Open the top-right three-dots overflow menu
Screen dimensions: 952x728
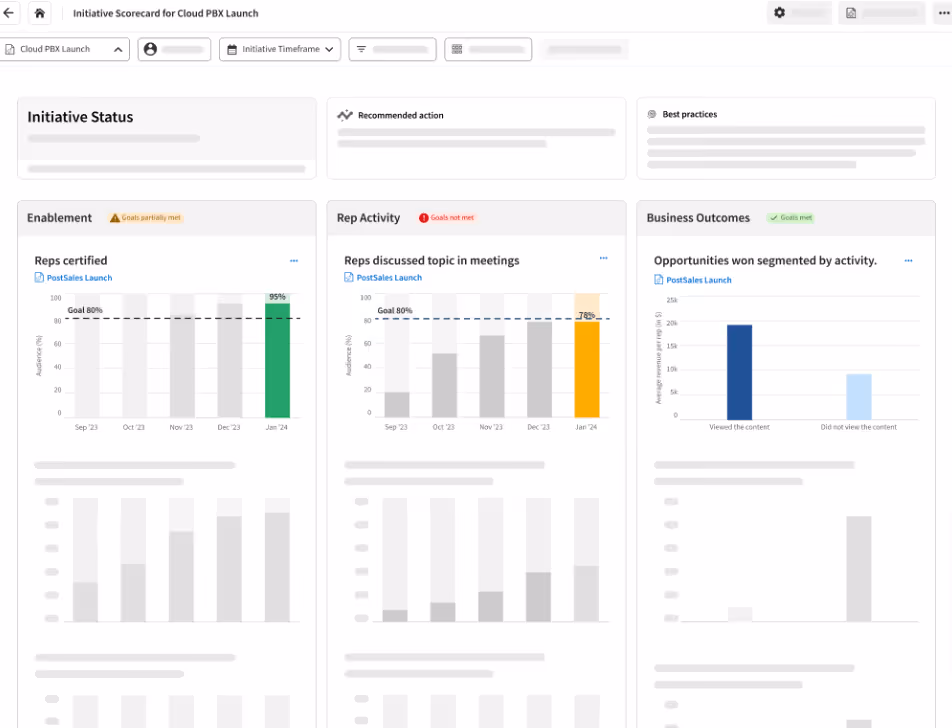point(944,13)
